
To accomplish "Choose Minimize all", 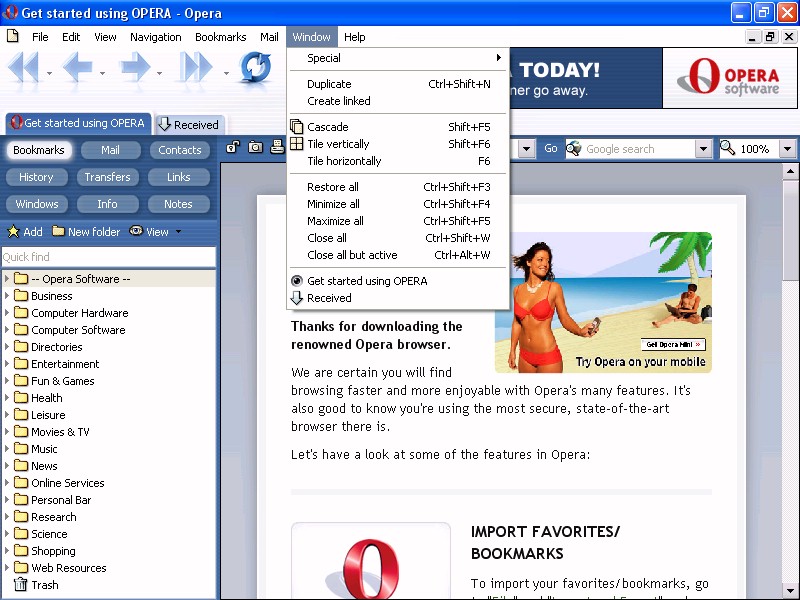I will (x=398, y=204).
